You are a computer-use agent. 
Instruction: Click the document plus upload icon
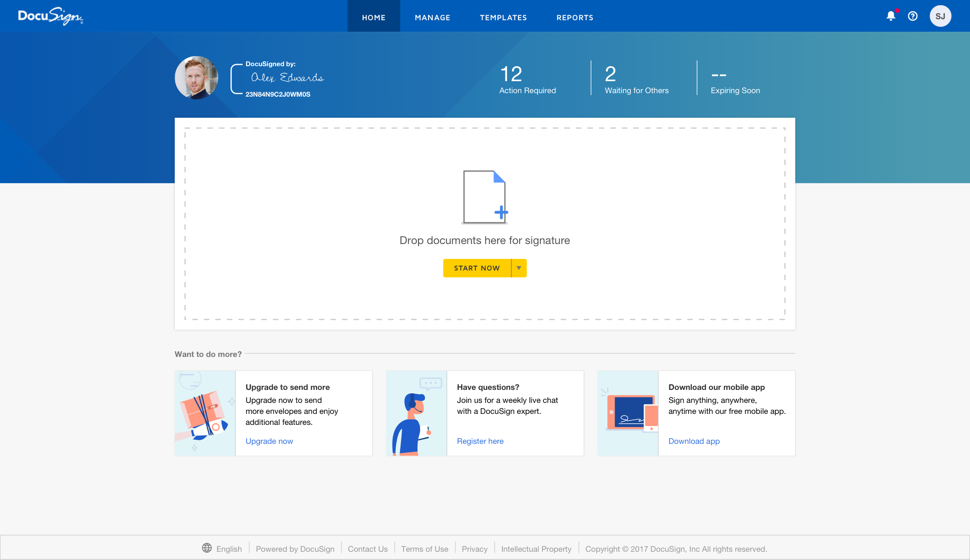coord(485,197)
